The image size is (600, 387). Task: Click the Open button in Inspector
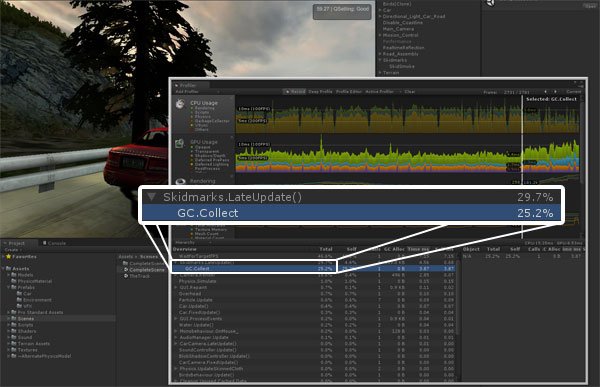coord(590,6)
